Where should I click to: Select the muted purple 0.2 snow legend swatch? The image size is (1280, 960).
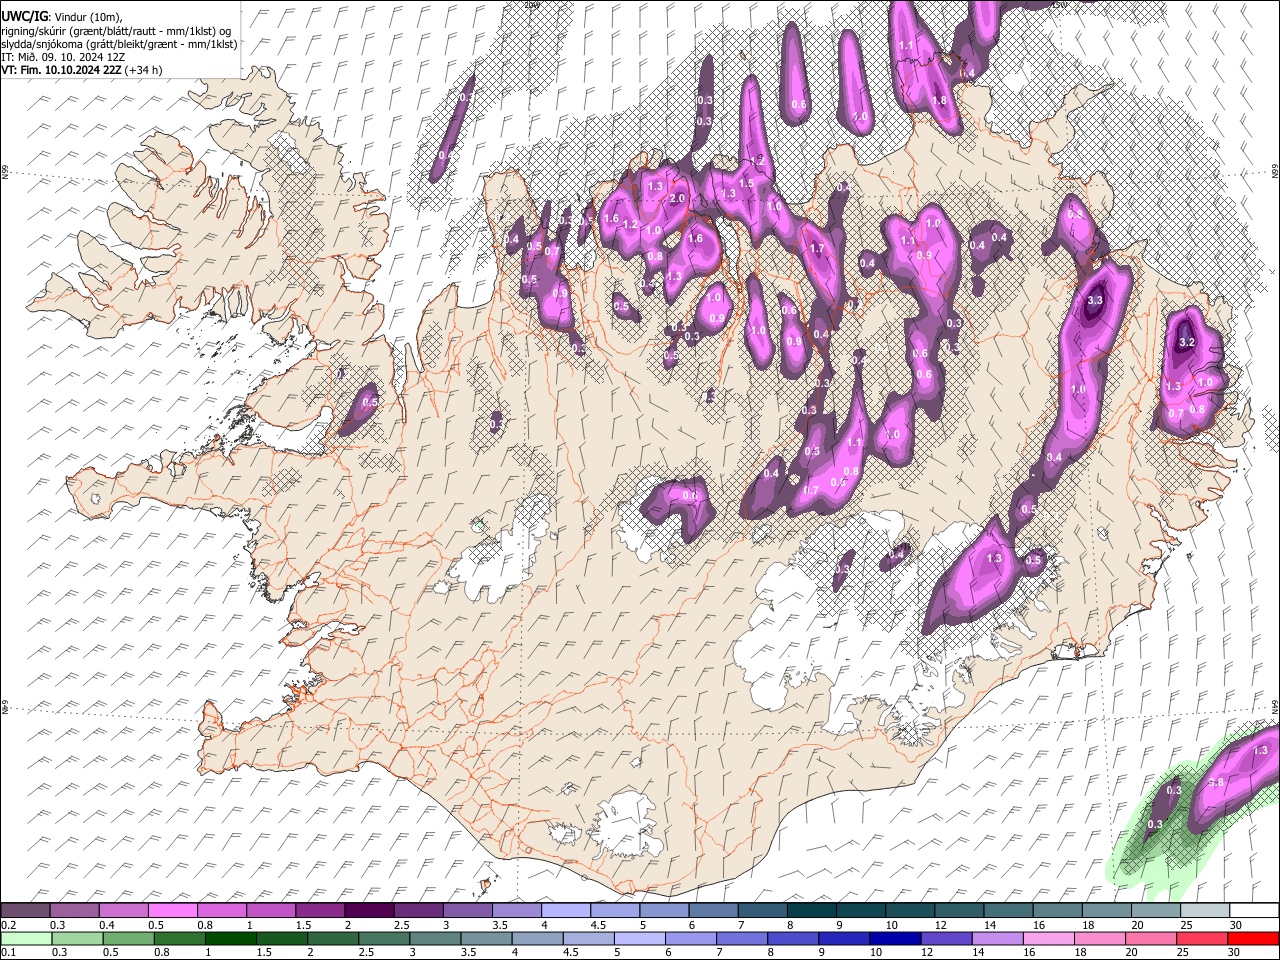tap(25, 911)
